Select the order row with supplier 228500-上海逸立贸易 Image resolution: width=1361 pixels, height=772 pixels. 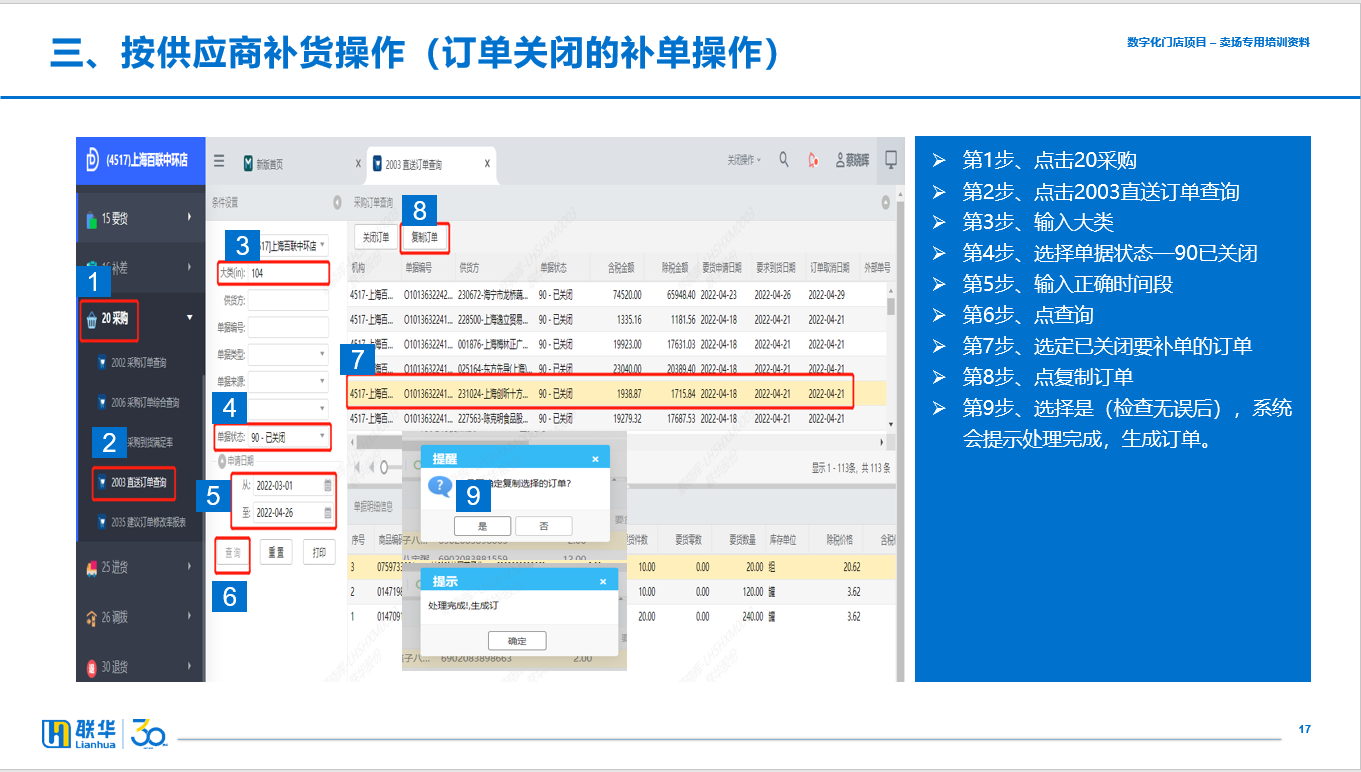(x=617, y=320)
